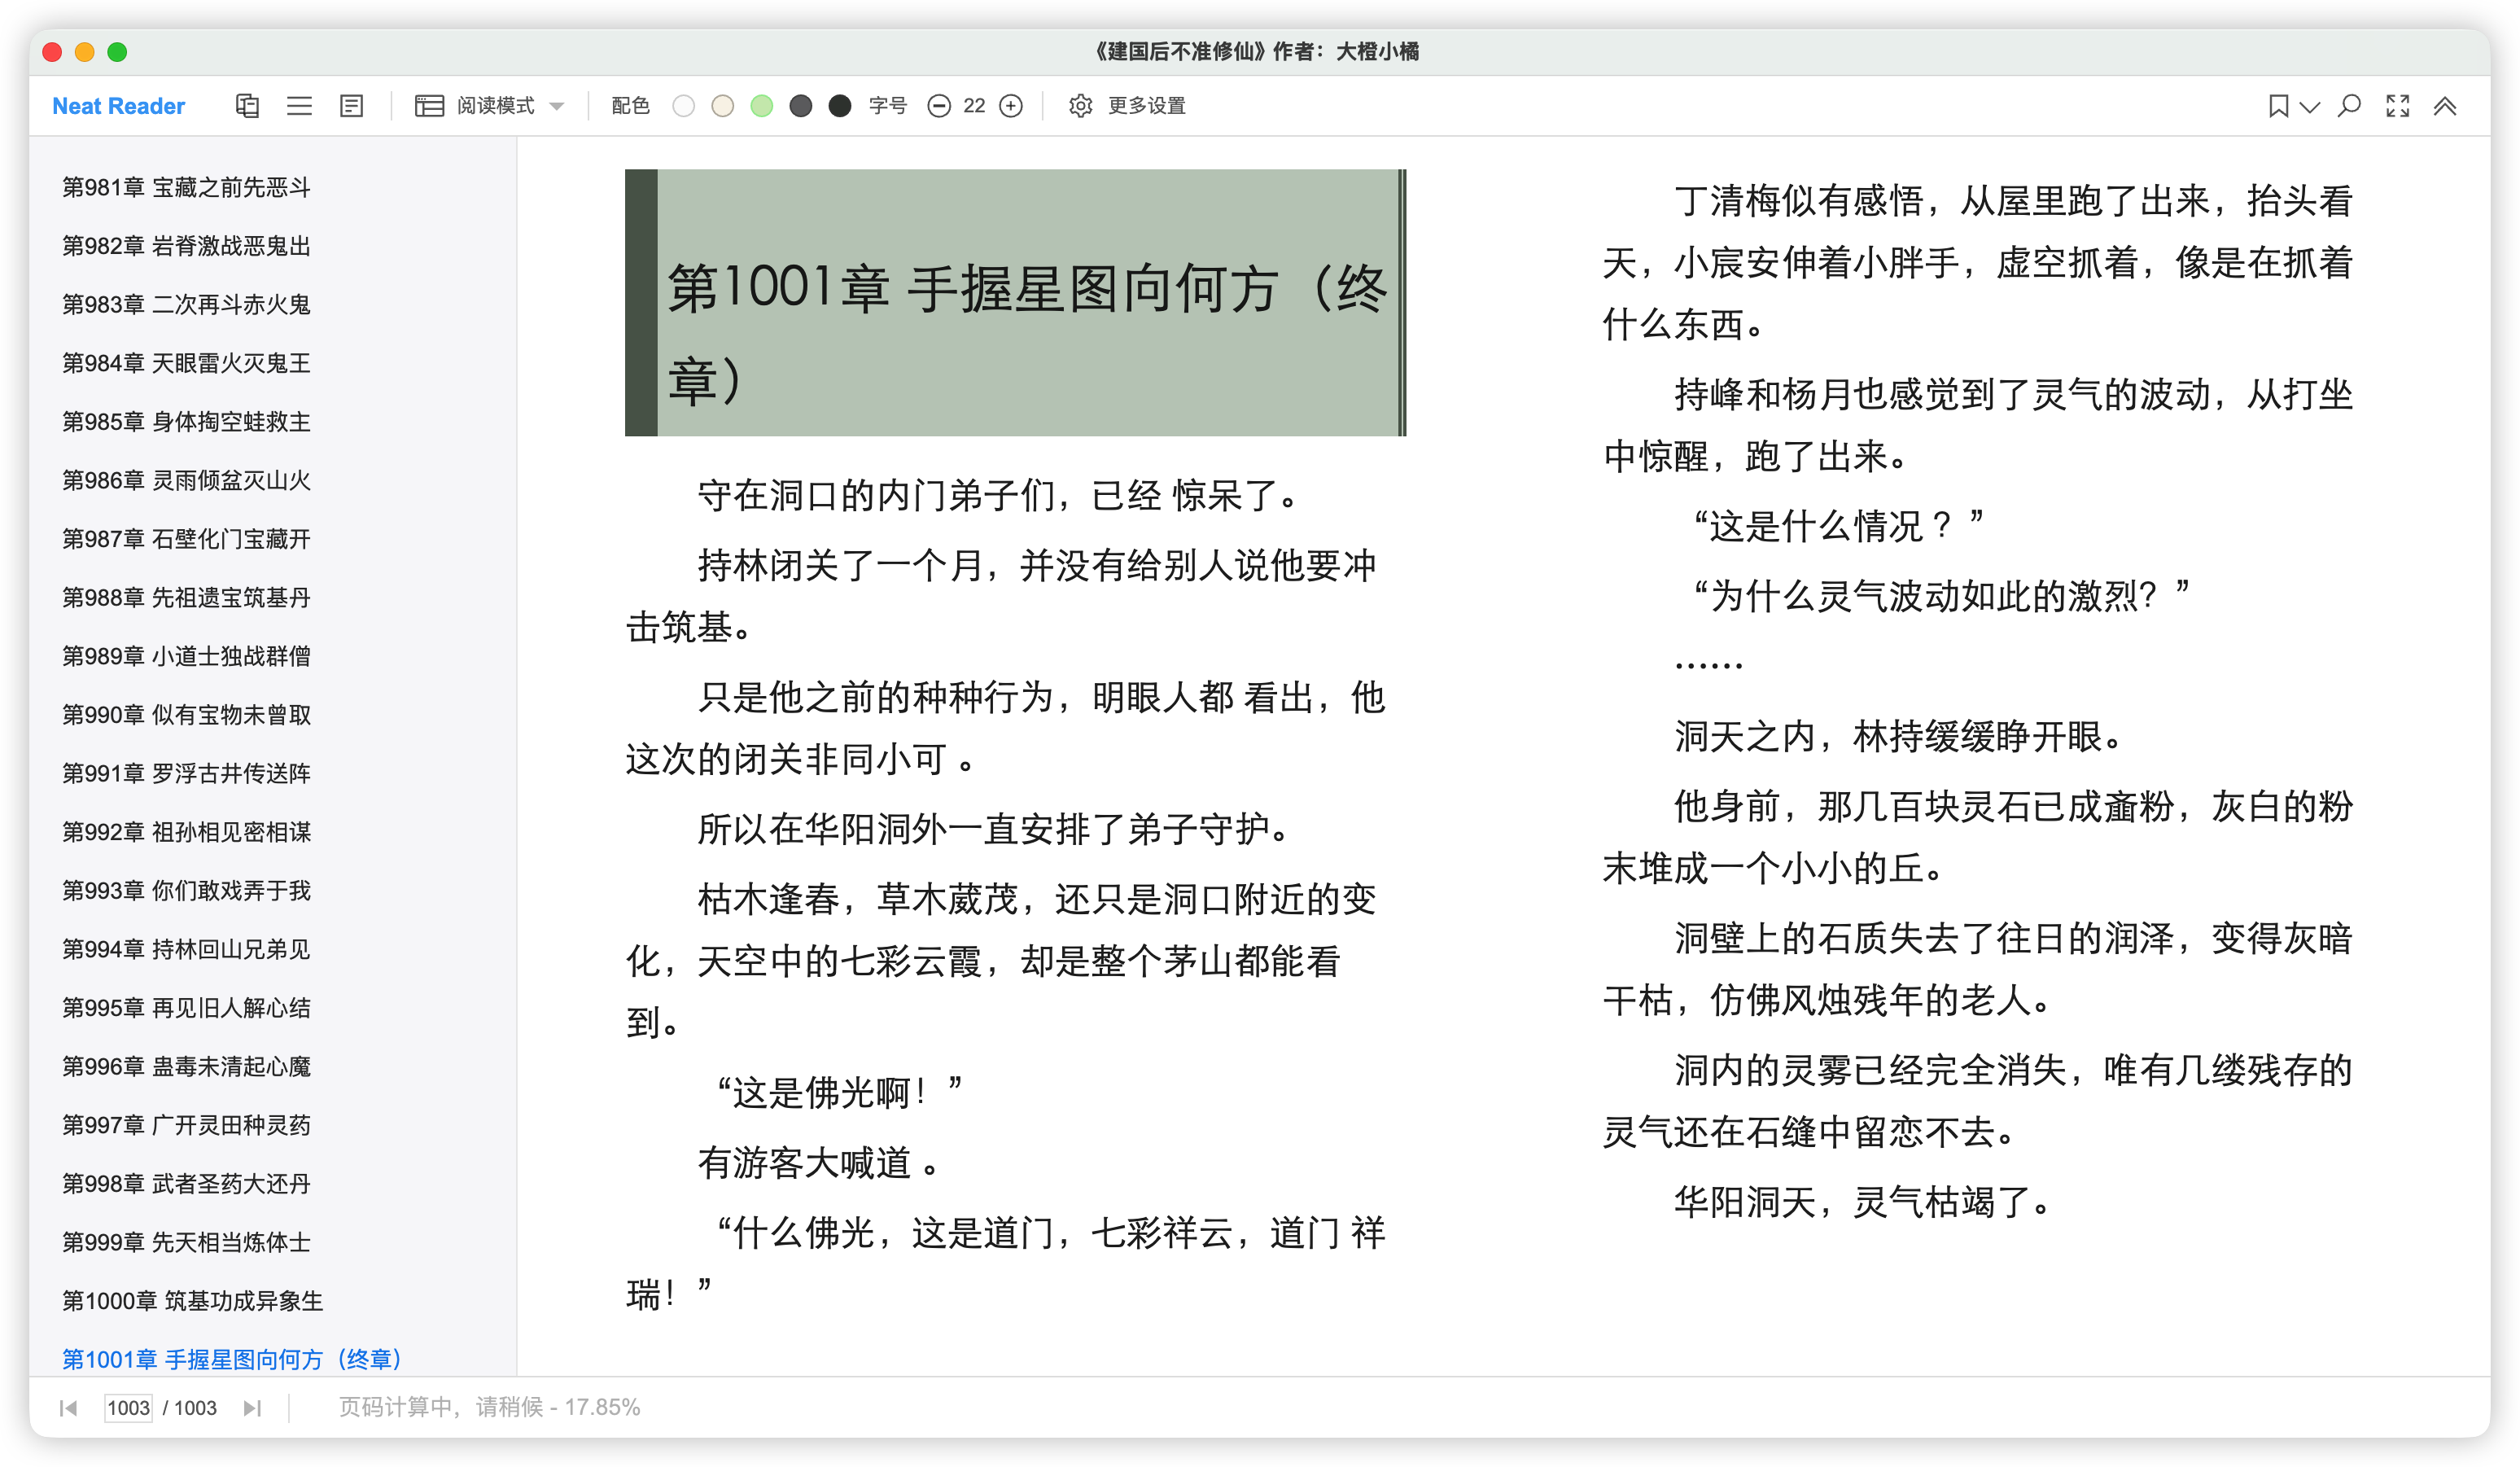
Task: Select the green color theme circle
Action: 762,106
